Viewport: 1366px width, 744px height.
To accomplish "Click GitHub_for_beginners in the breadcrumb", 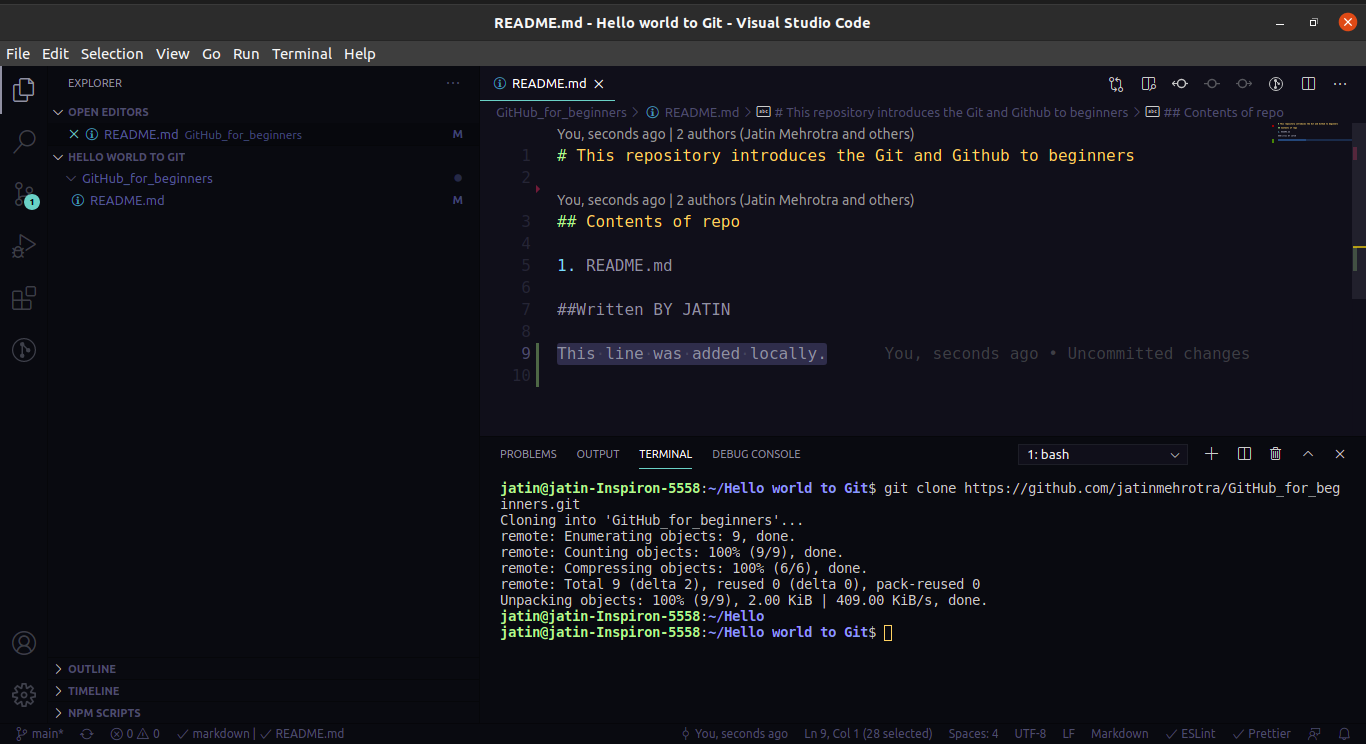I will click(x=561, y=113).
